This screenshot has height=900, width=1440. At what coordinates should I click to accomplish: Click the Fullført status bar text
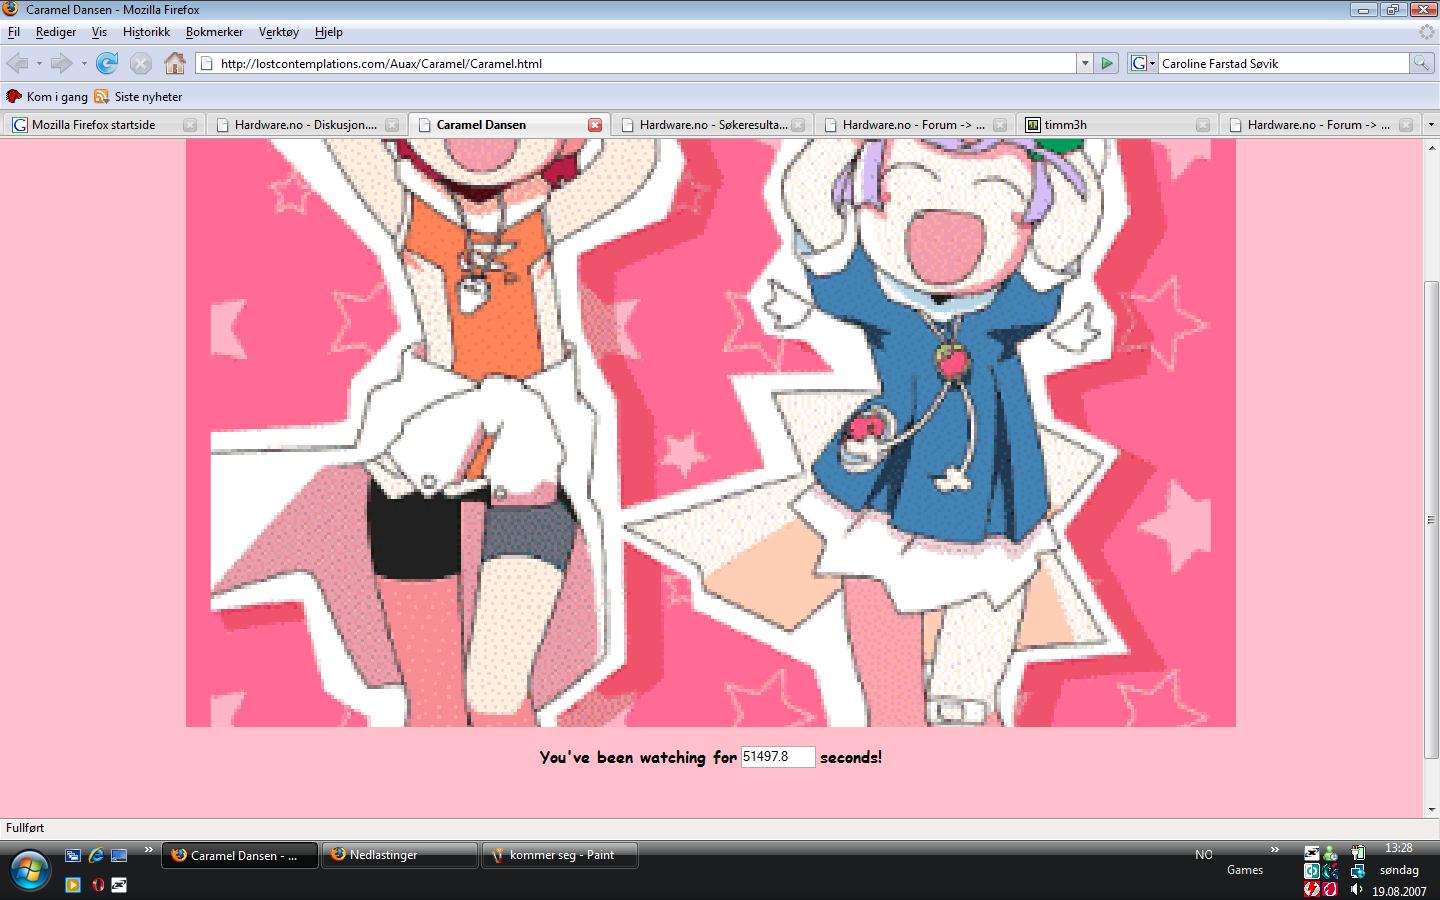[25, 828]
